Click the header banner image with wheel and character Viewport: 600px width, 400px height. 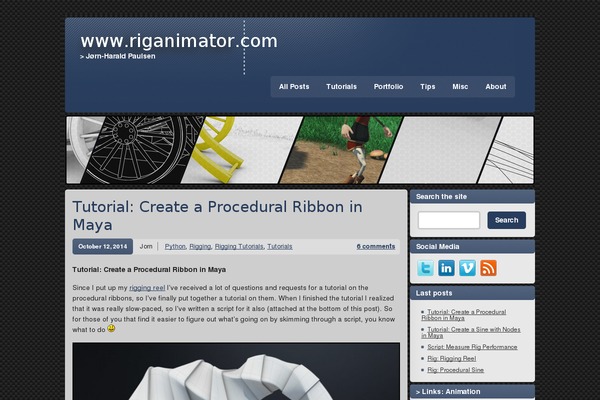pos(300,150)
